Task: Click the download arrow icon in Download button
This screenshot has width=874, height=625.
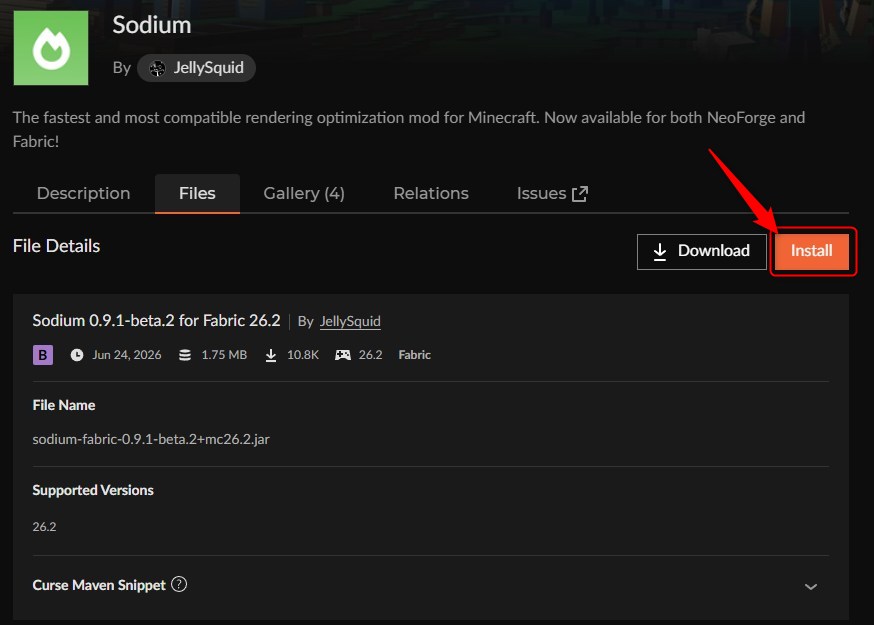Action: [660, 251]
